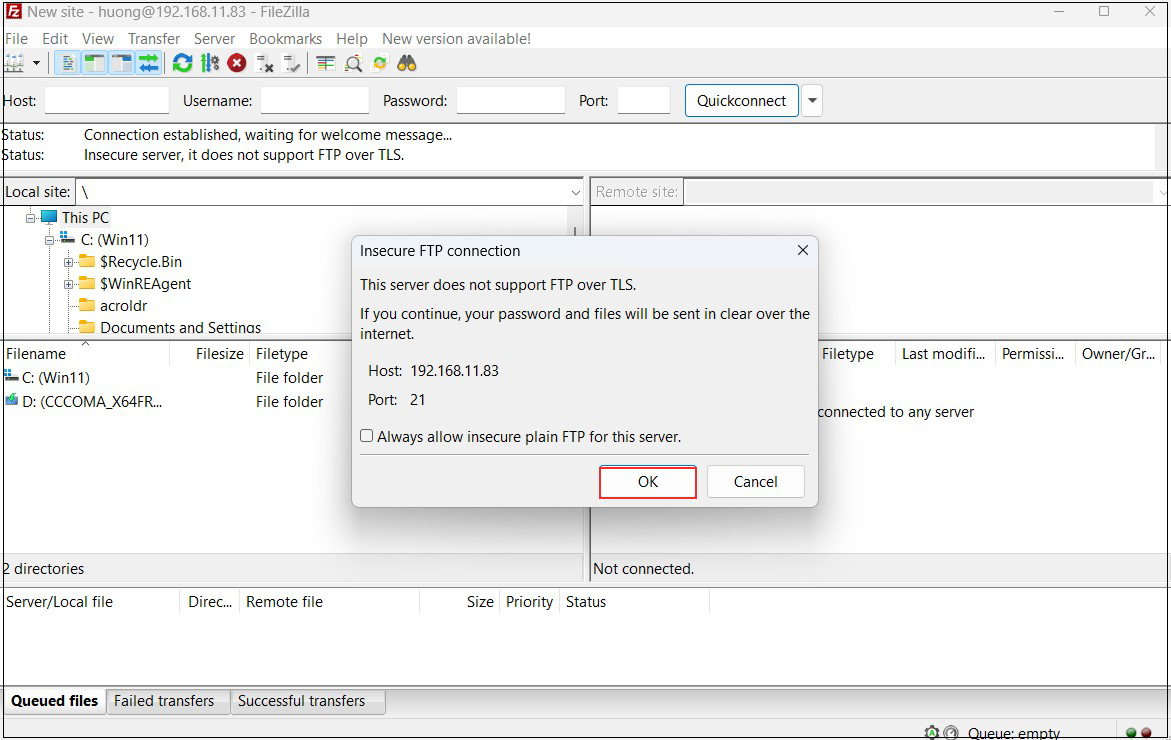Switch to Queued files tab

(x=55, y=701)
